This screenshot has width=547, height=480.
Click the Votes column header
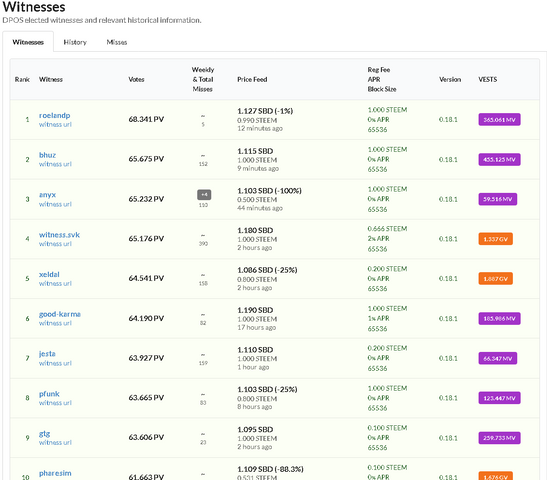point(136,80)
